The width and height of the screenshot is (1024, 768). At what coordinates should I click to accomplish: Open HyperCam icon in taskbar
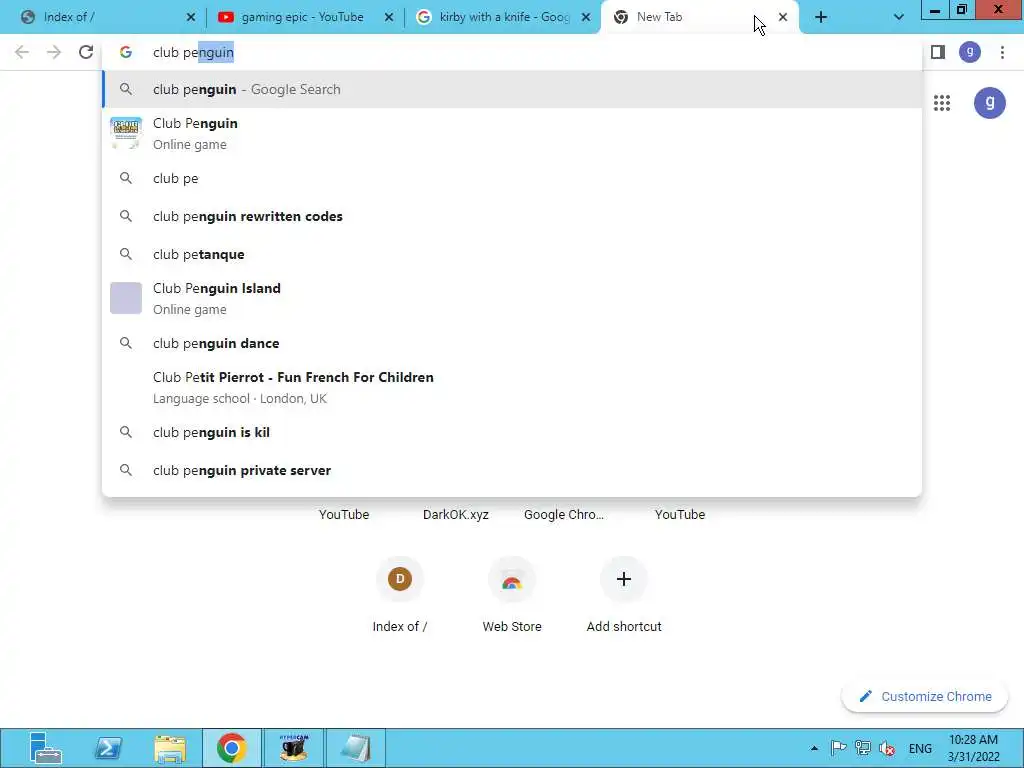[x=294, y=748]
